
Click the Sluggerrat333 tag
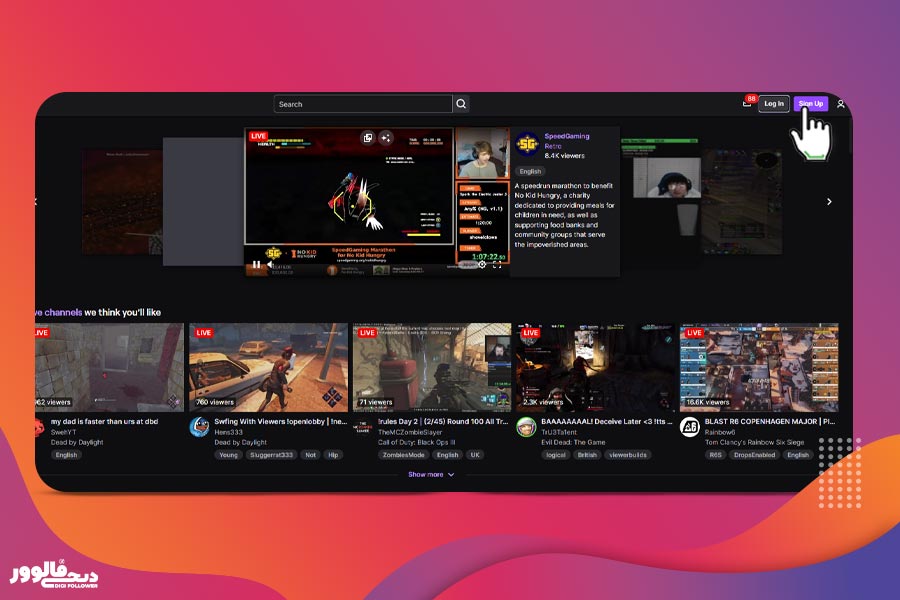pos(271,455)
